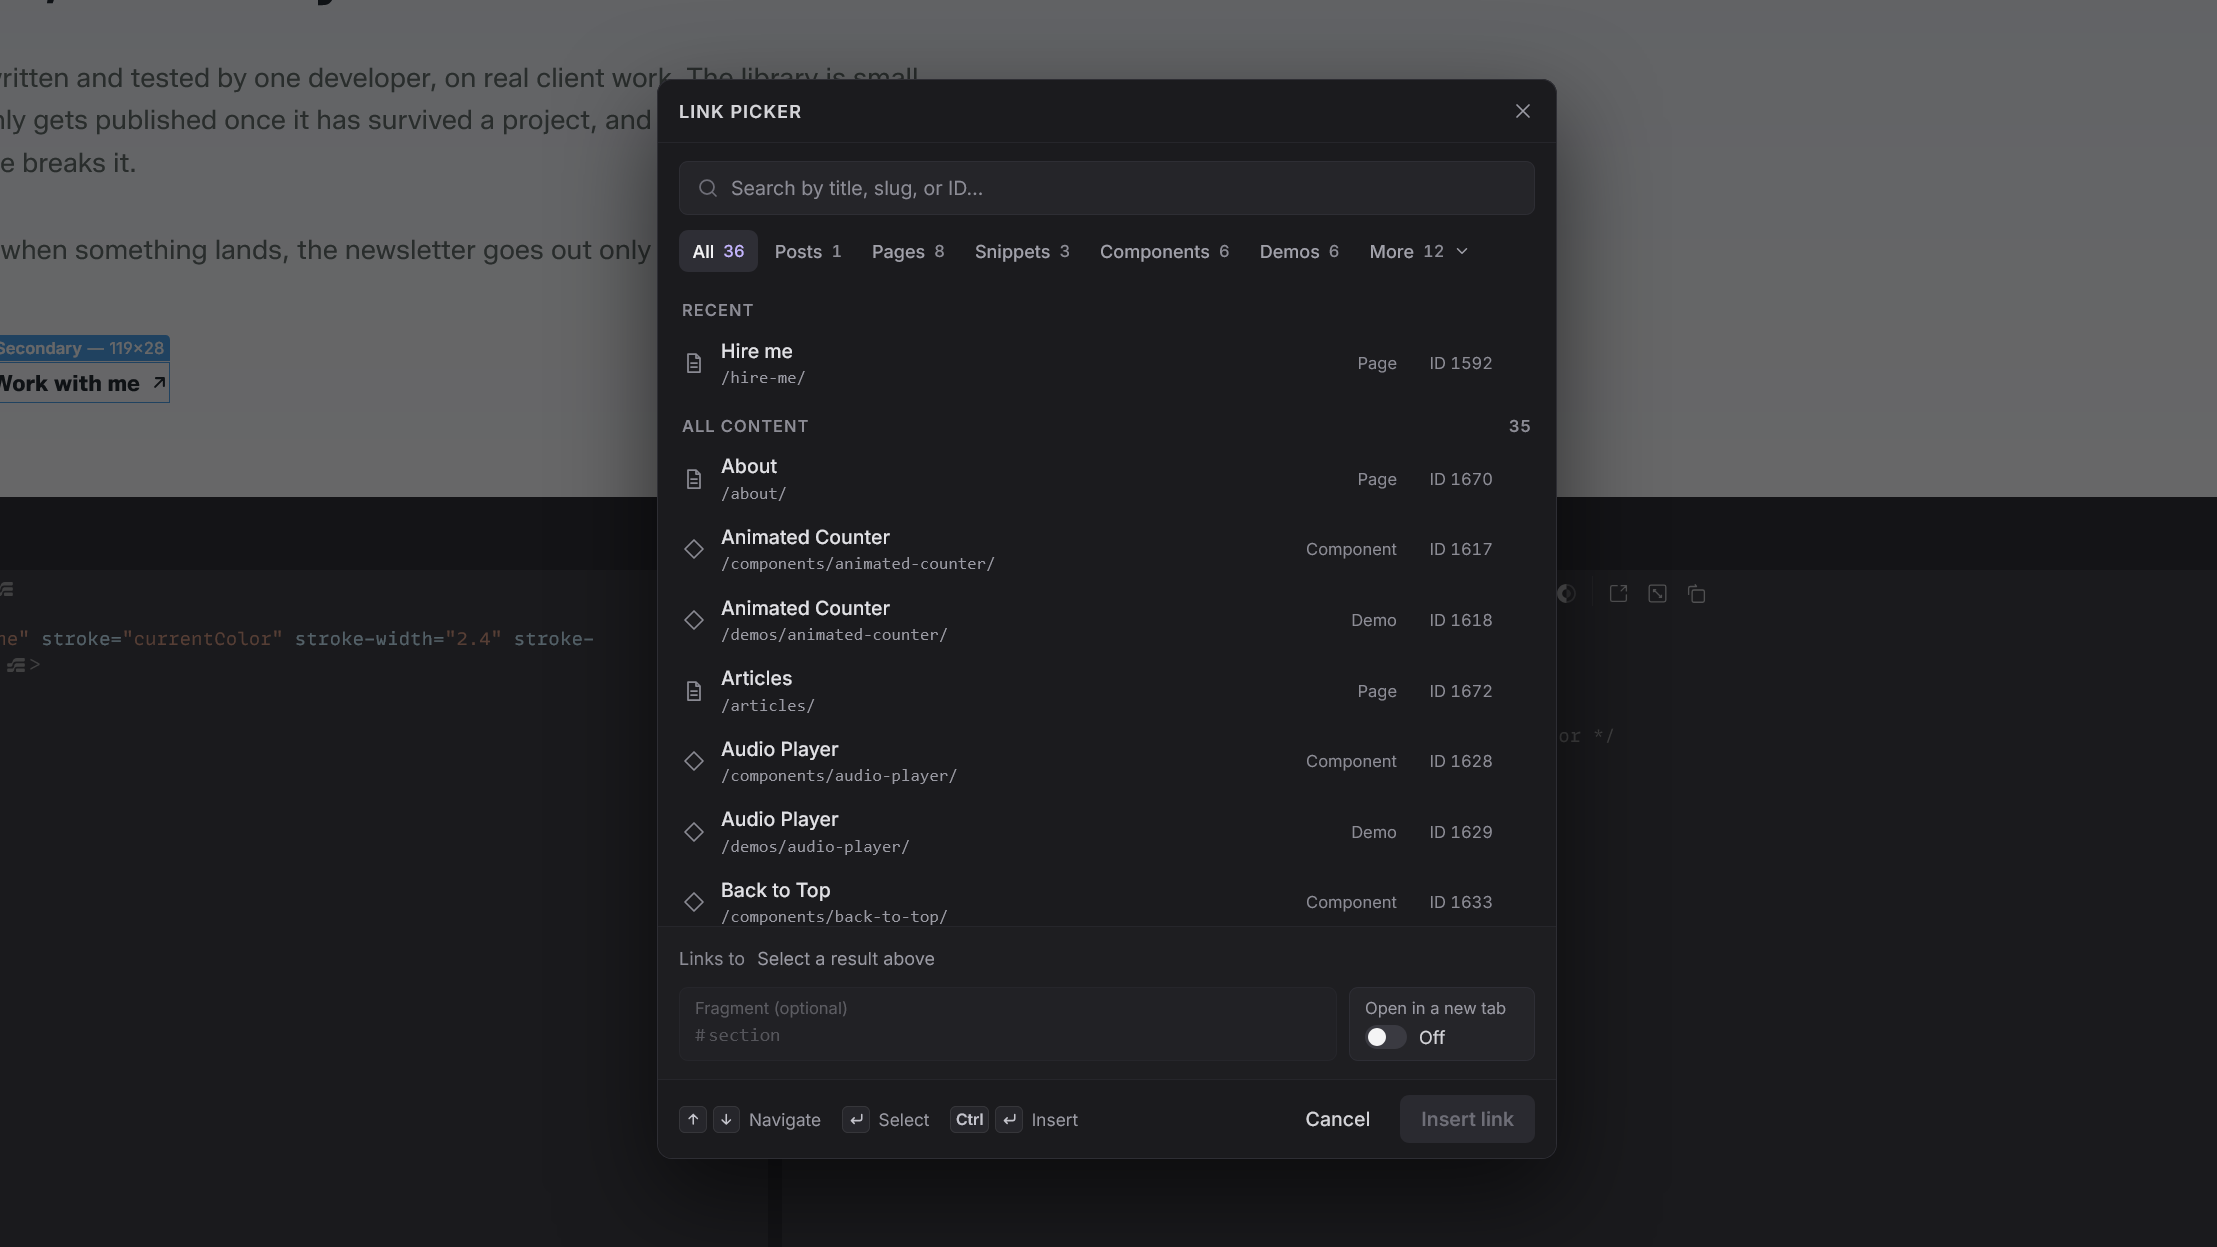The height and width of the screenshot is (1247, 2217).
Task: Select /demos/animated-counter/ result
Action: [1106, 620]
